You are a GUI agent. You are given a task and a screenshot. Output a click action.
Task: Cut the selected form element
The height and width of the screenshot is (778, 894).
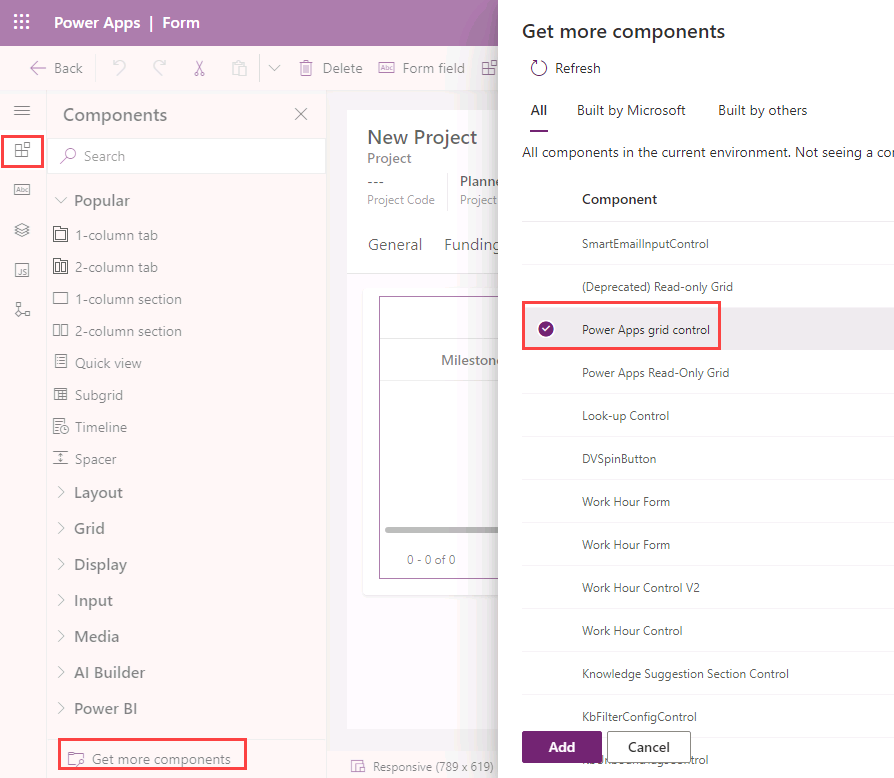[199, 68]
